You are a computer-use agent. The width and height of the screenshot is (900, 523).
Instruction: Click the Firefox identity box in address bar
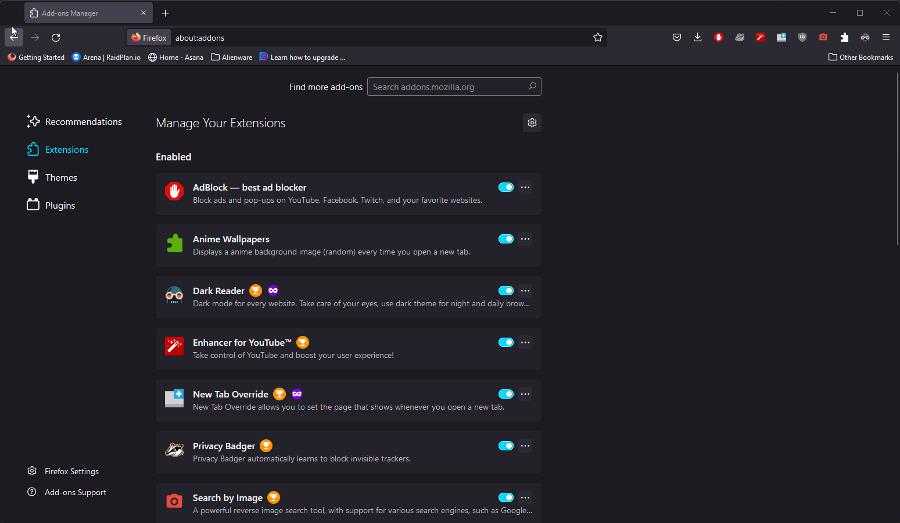(x=149, y=38)
